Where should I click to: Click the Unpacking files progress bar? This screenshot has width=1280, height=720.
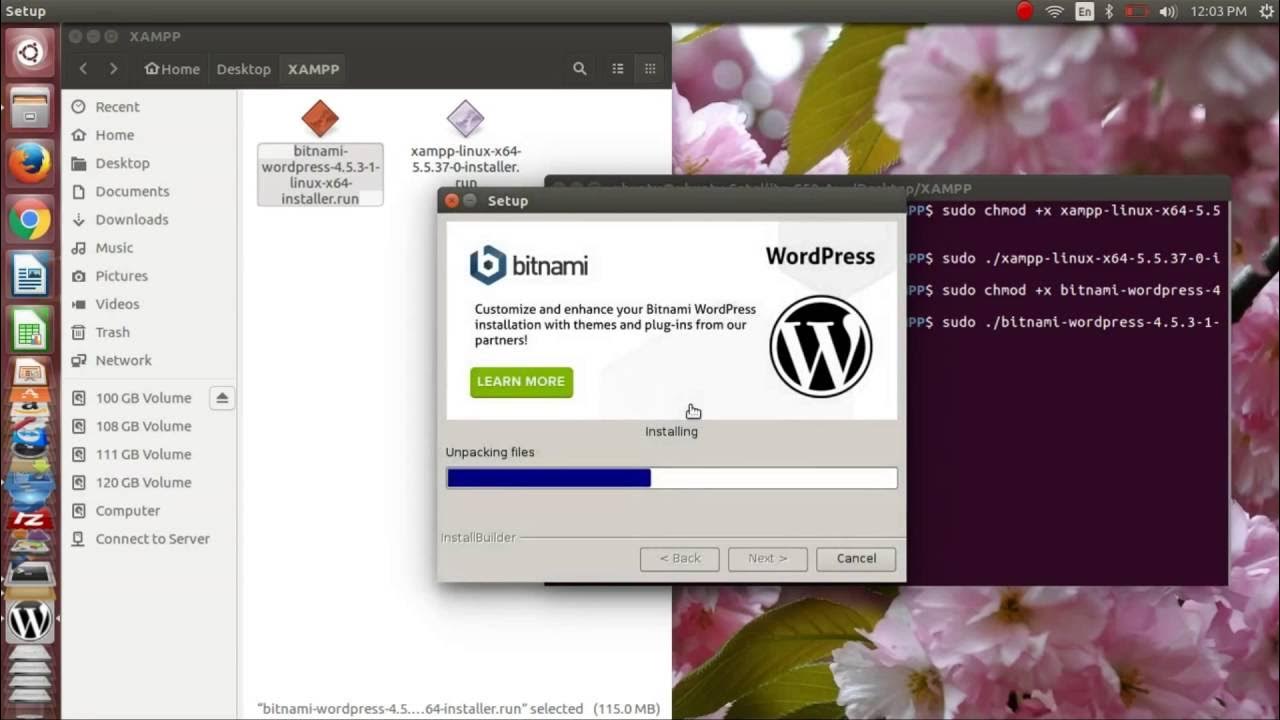point(671,478)
